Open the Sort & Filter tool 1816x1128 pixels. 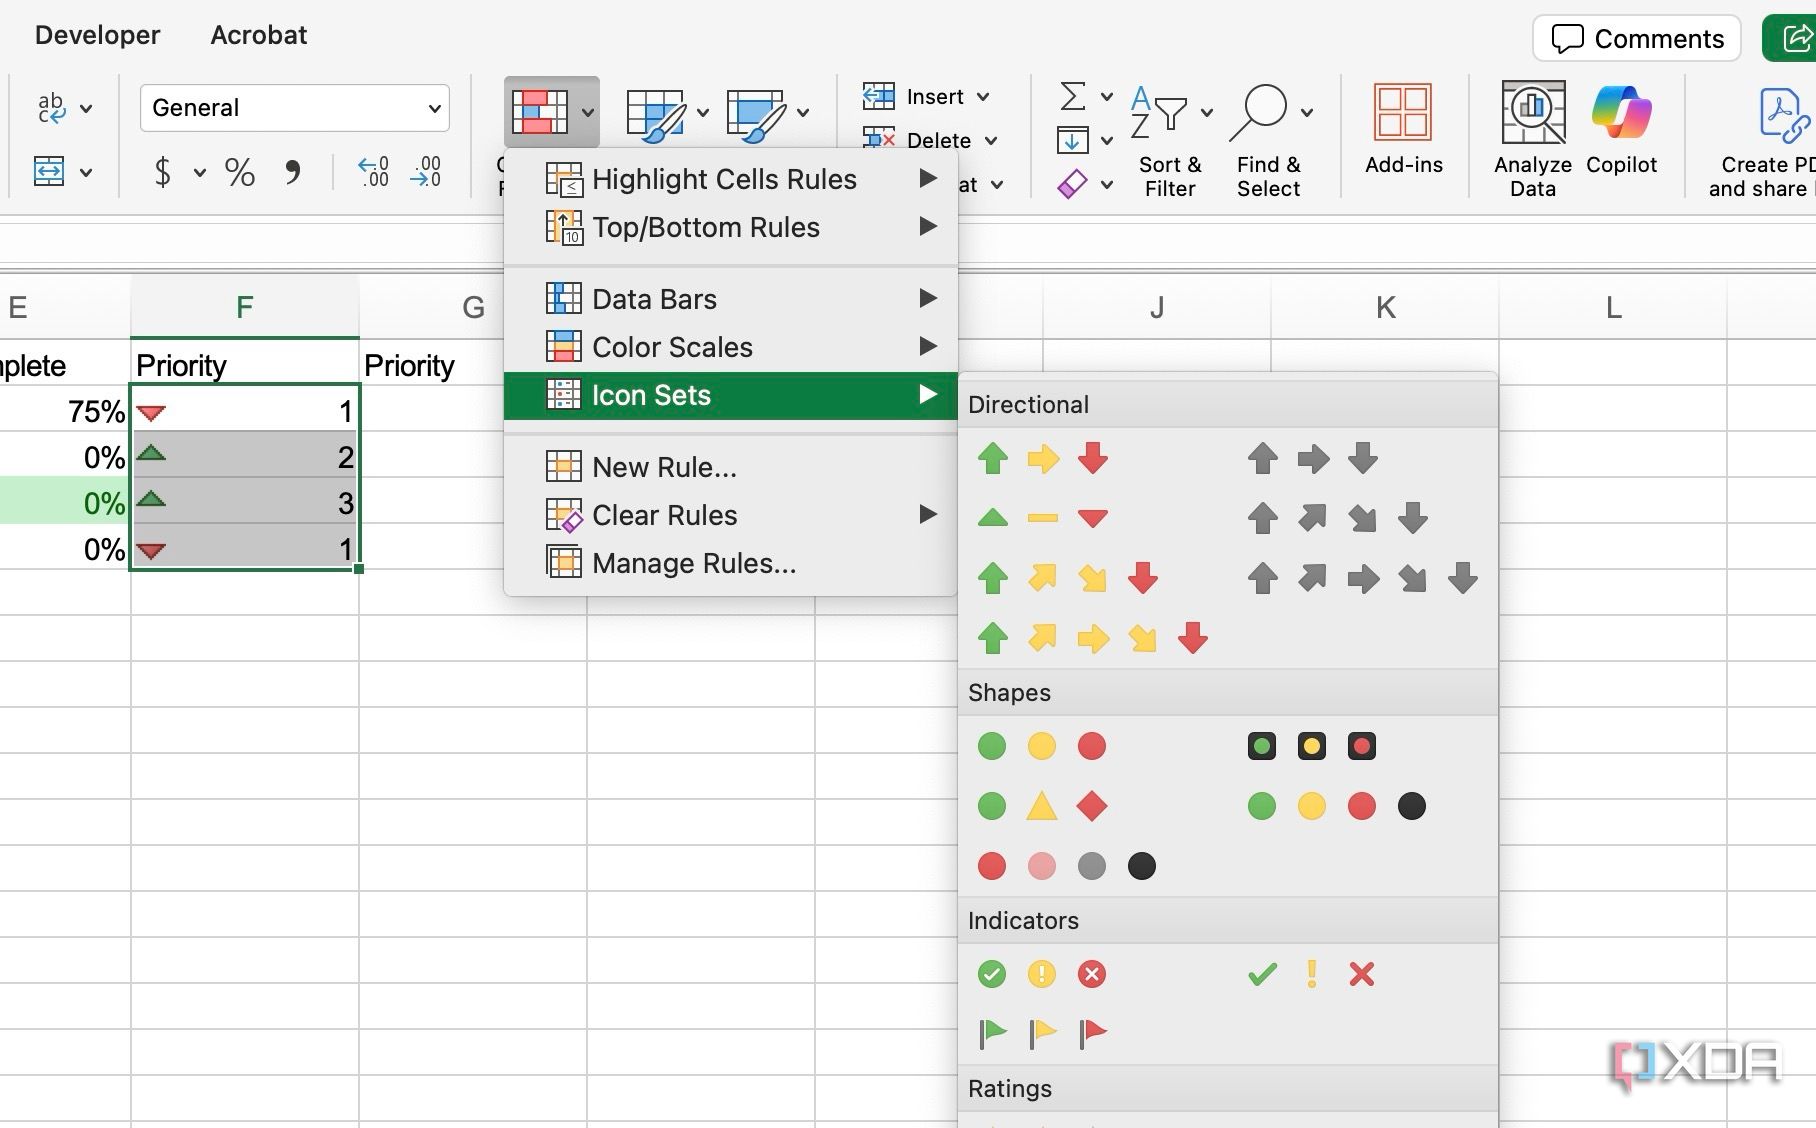(1170, 140)
